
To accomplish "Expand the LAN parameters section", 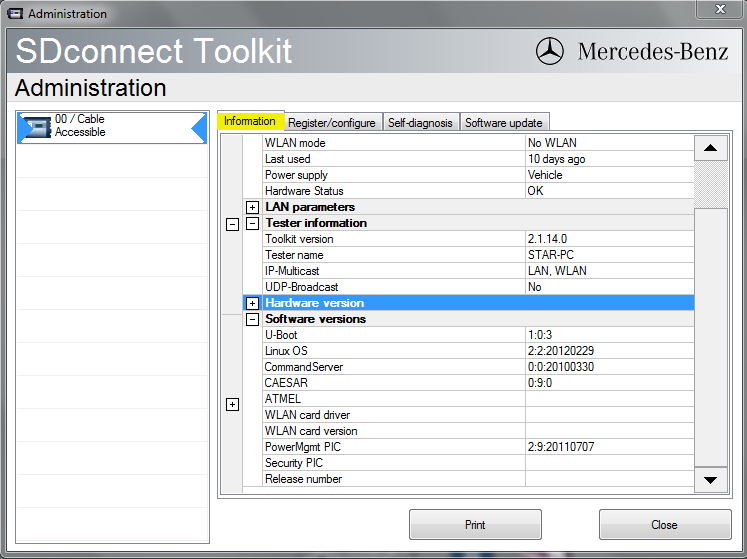I will pos(252,207).
